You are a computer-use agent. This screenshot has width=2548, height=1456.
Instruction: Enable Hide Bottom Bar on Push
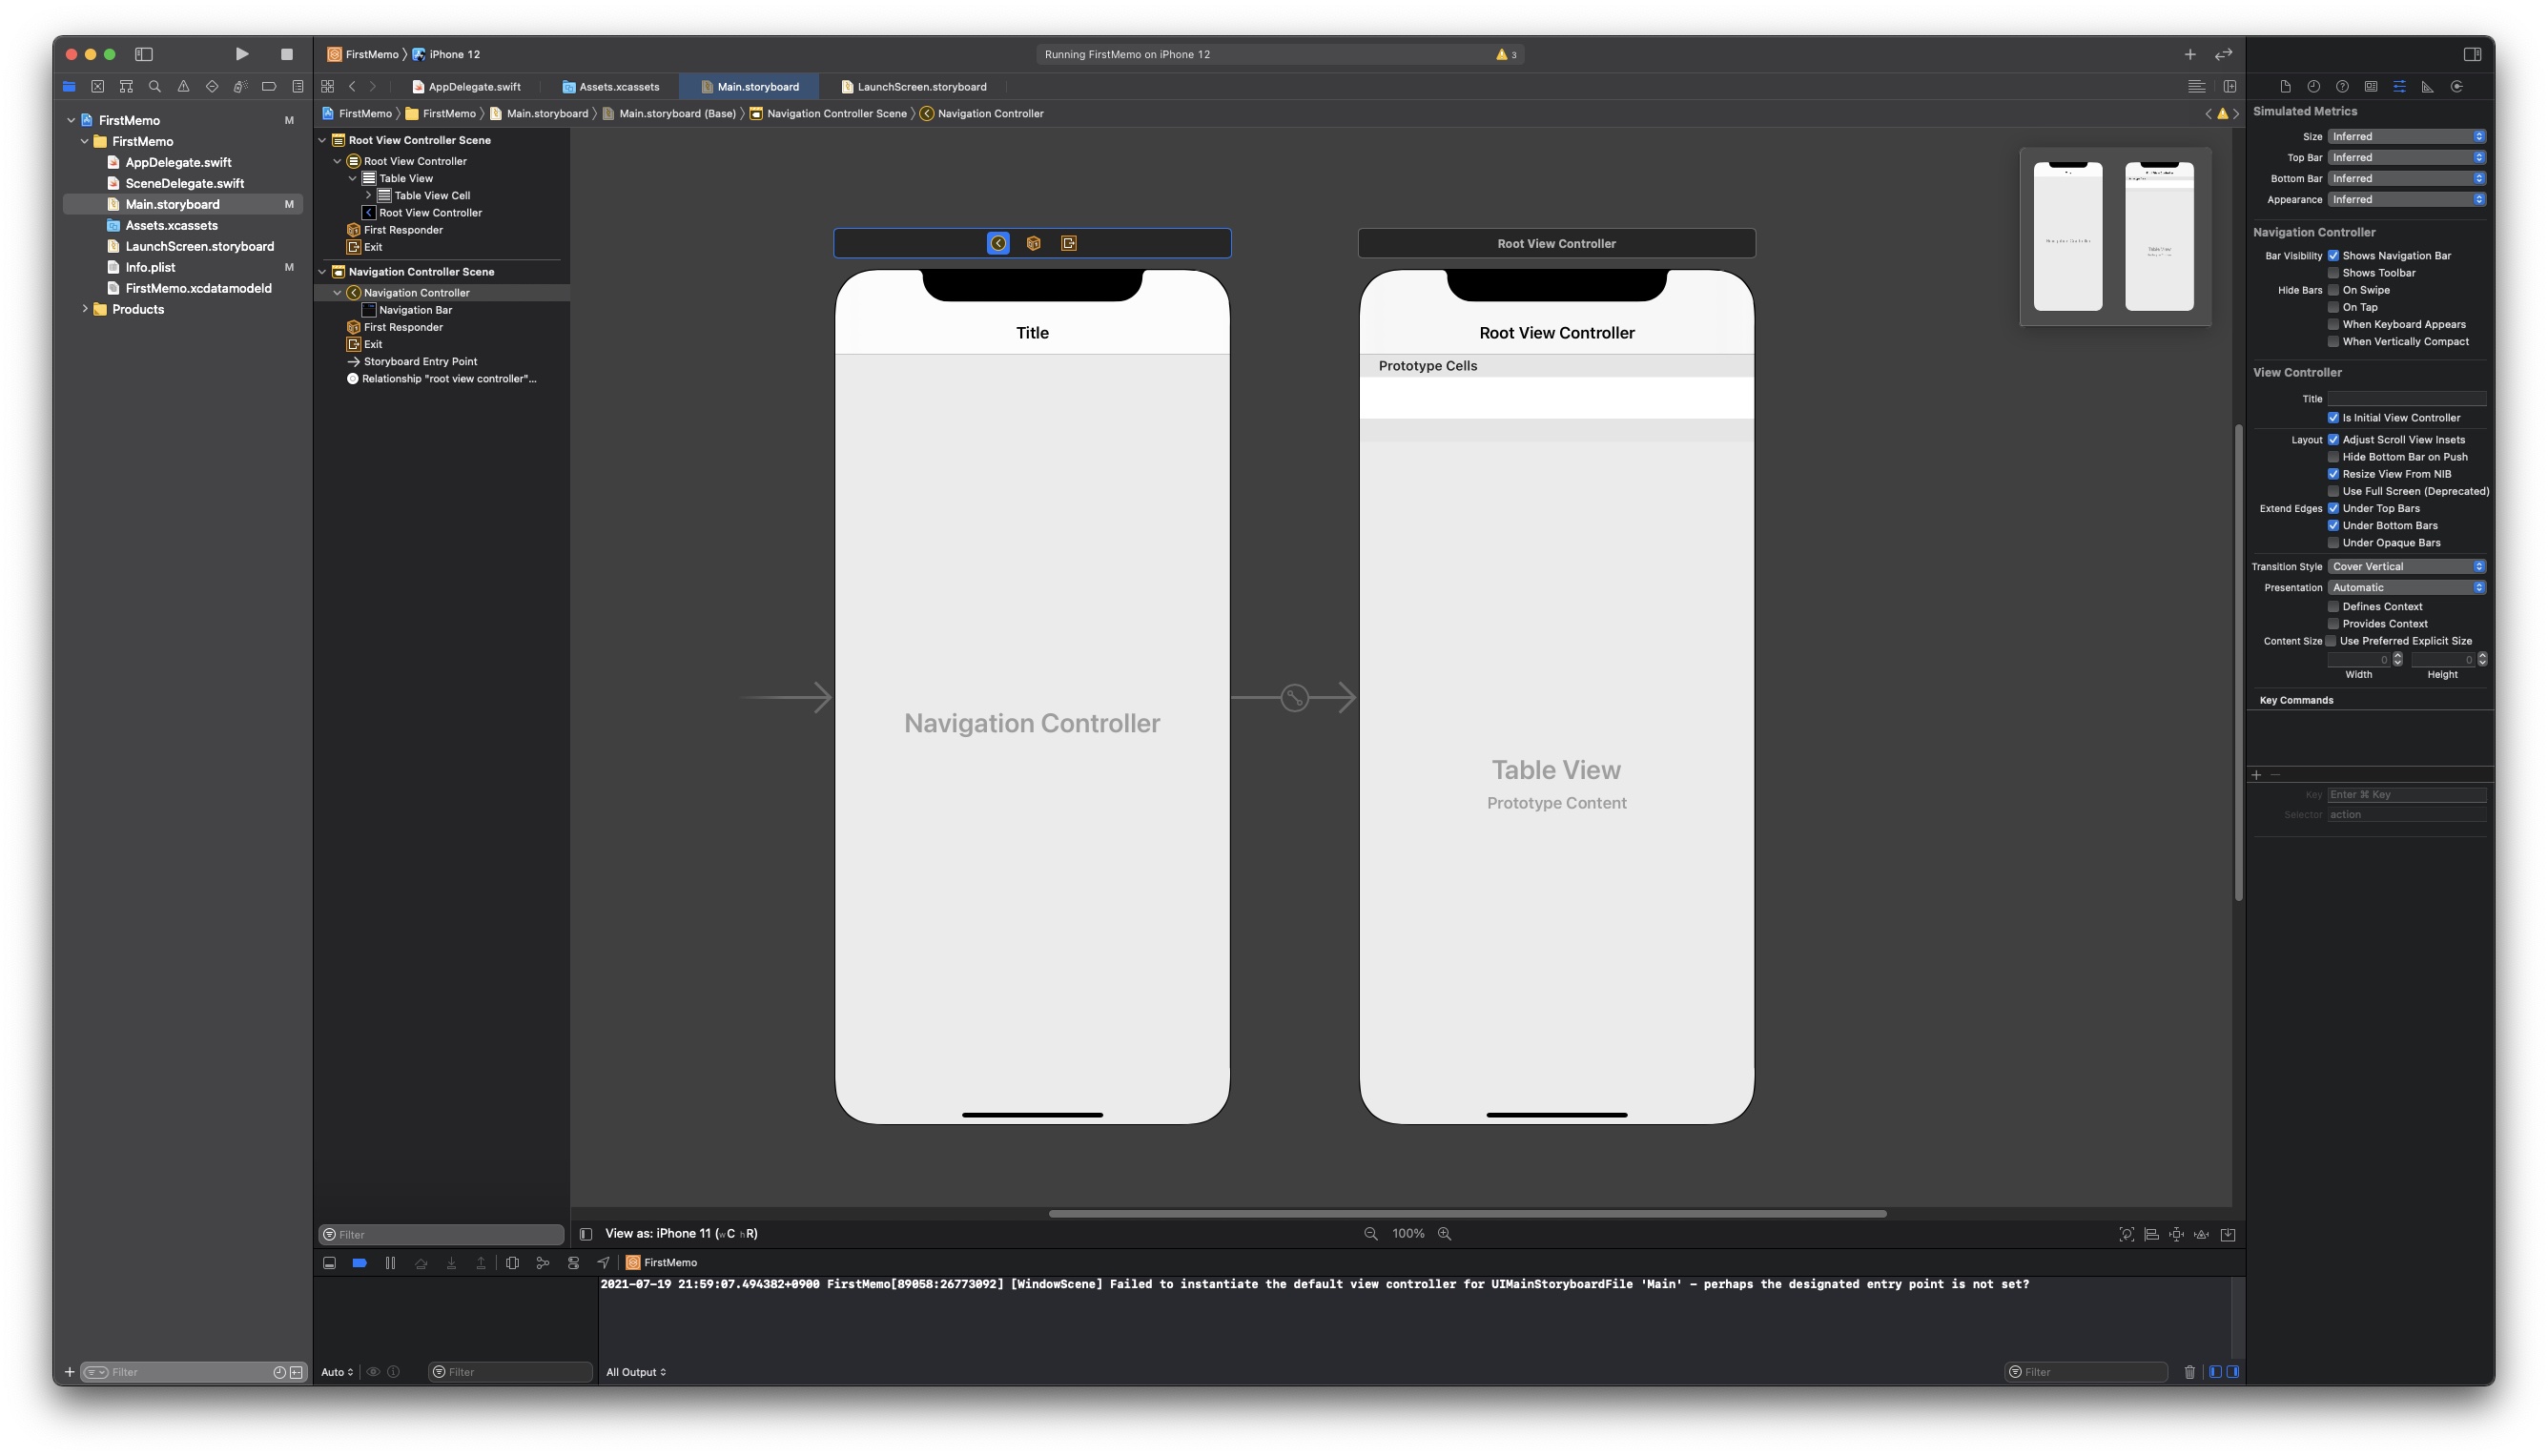coord(2333,457)
